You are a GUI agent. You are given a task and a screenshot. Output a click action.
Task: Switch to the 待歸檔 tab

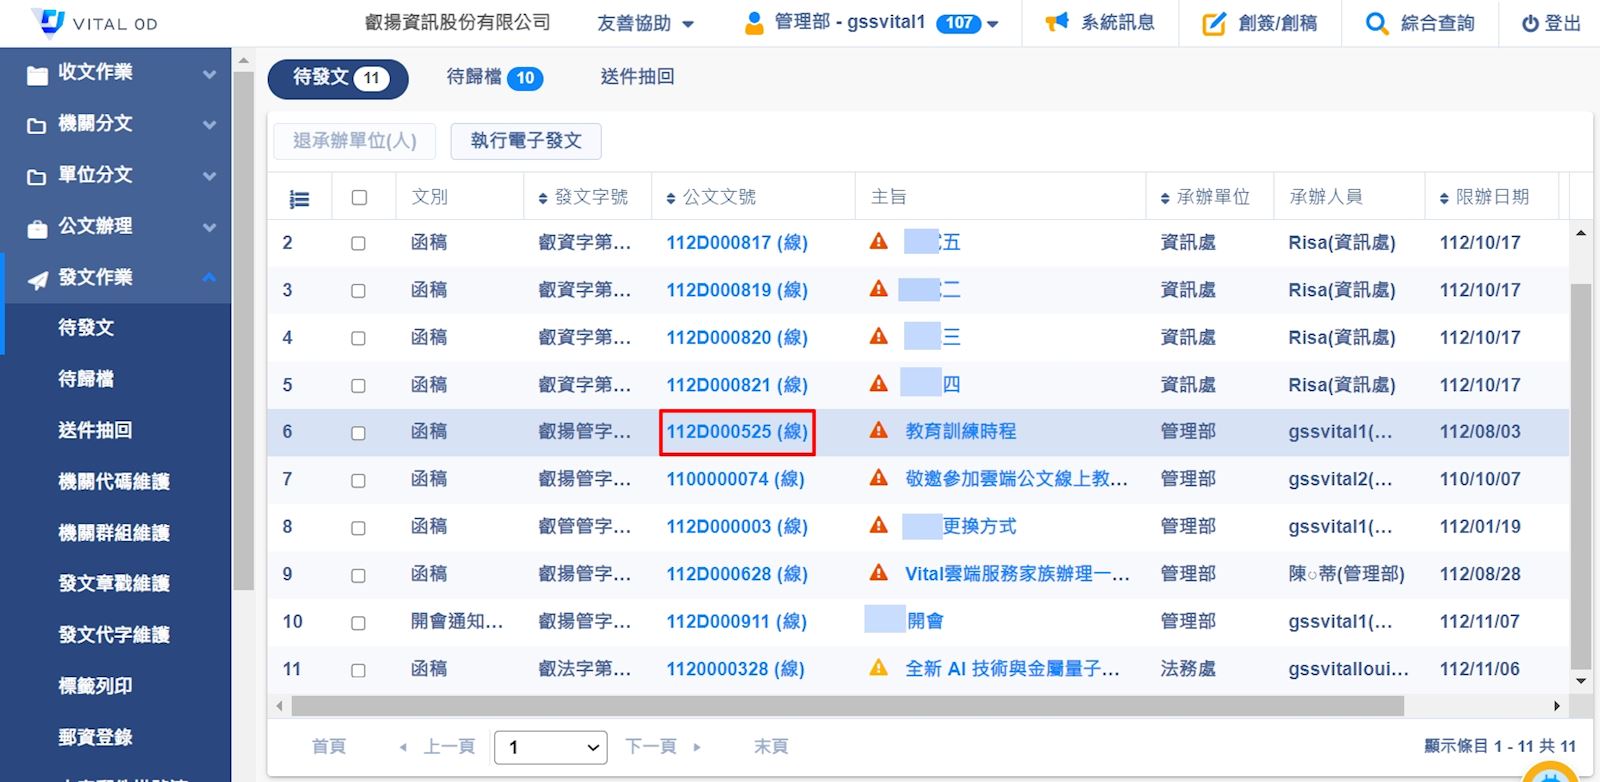point(494,78)
